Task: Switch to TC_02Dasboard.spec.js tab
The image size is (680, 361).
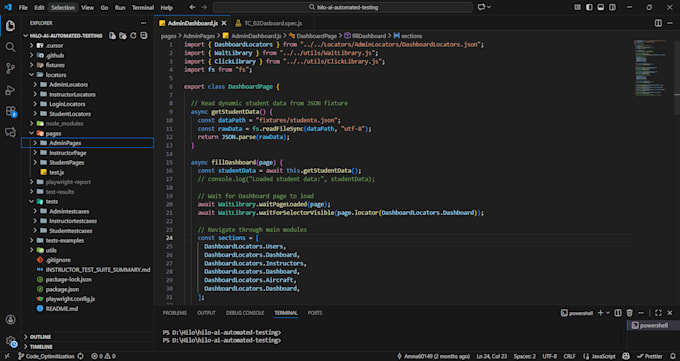Action: 268,23
